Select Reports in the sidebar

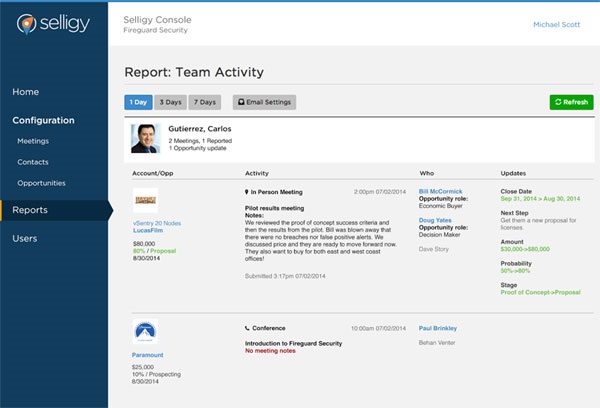(54, 210)
